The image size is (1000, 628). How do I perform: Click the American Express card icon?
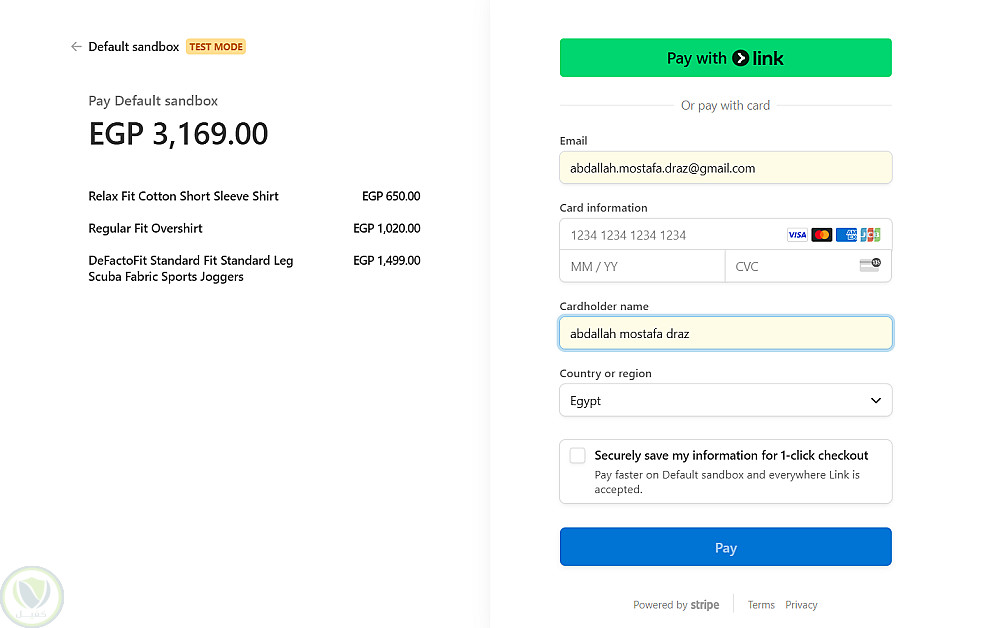coord(846,235)
